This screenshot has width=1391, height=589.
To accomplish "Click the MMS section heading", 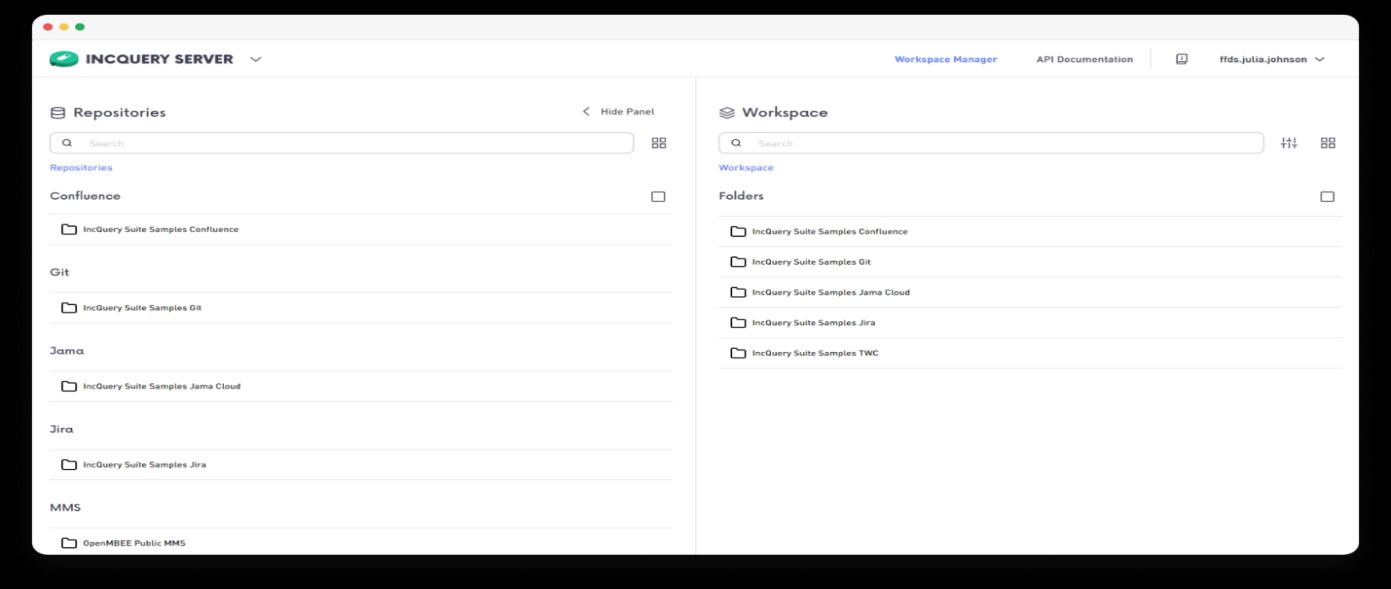I will [65, 508].
